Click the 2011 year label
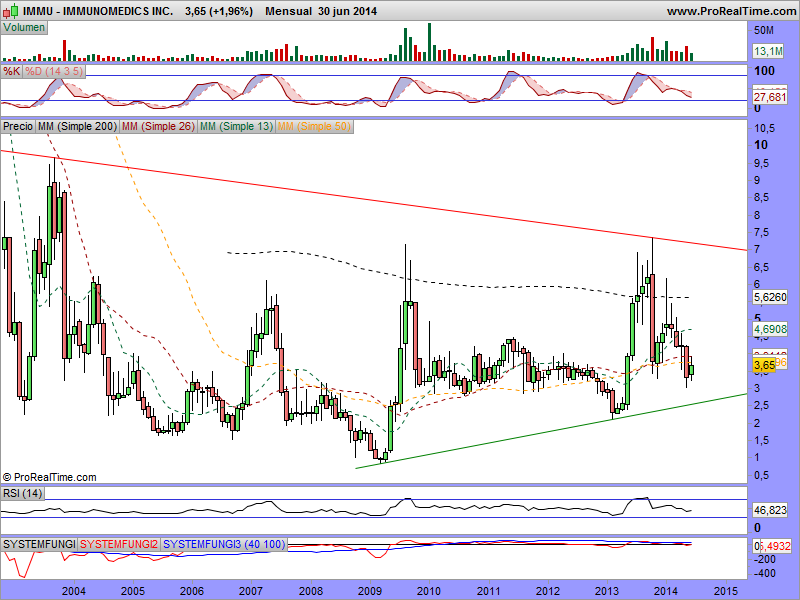Screen dimensions: 800x600 489,591
